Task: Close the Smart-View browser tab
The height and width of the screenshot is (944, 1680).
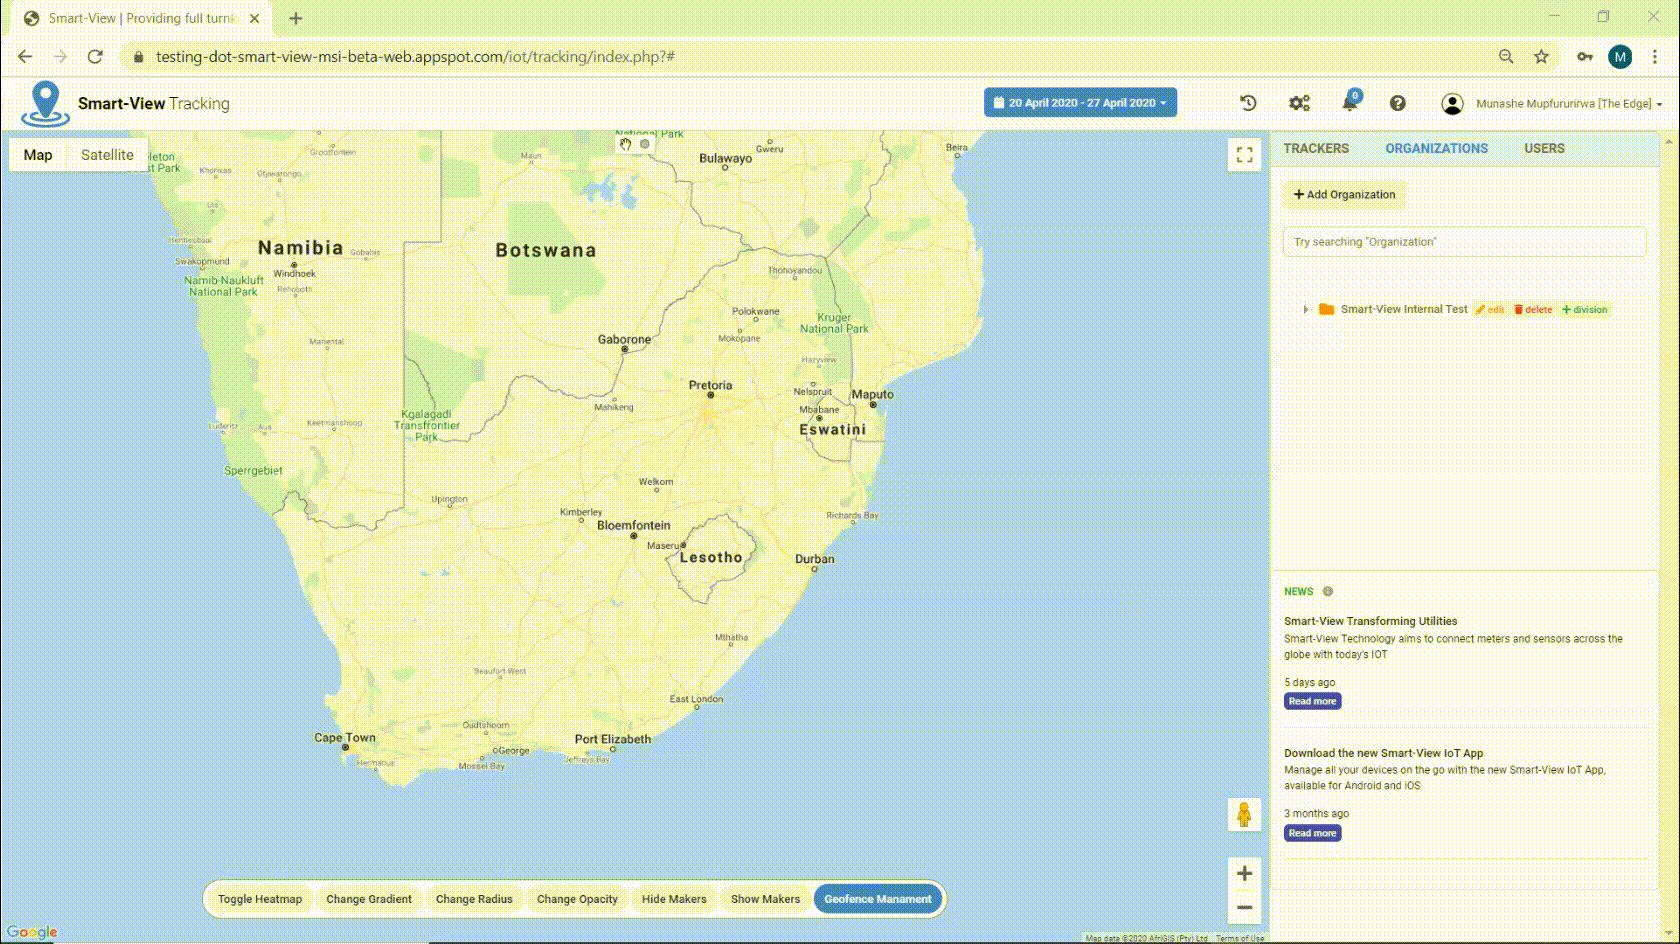Action: 254,18
